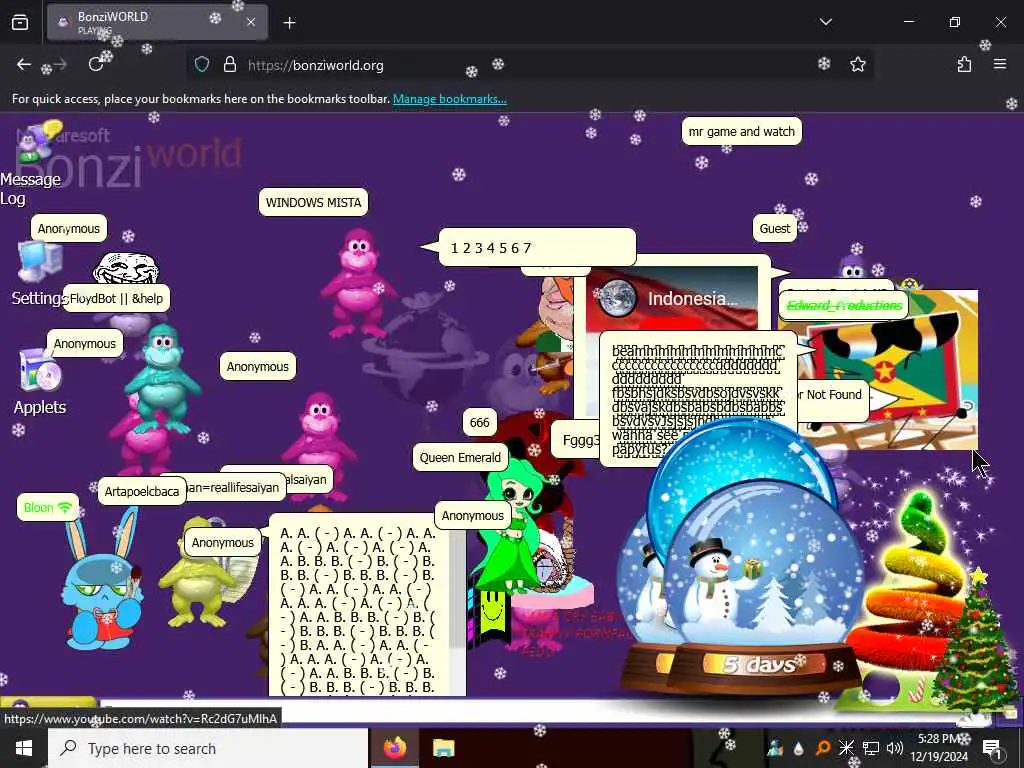Viewport: 1024px width, 768px height.
Task: Open Firefox from taskbar
Action: pos(394,748)
